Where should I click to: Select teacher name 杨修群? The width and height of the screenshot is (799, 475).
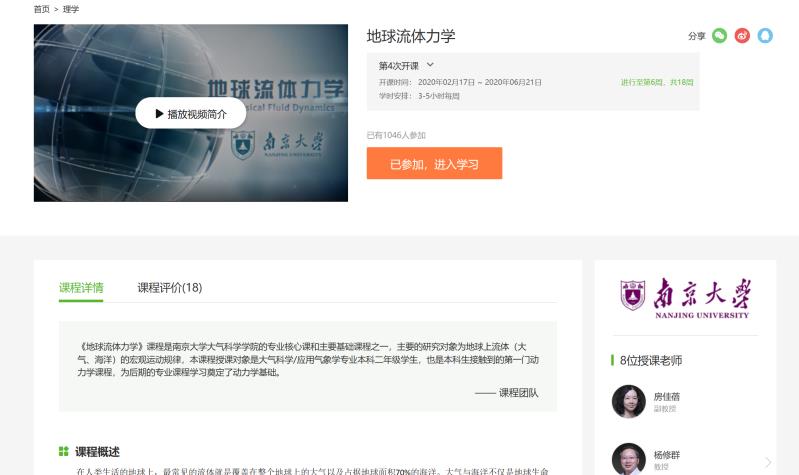click(667, 454)
